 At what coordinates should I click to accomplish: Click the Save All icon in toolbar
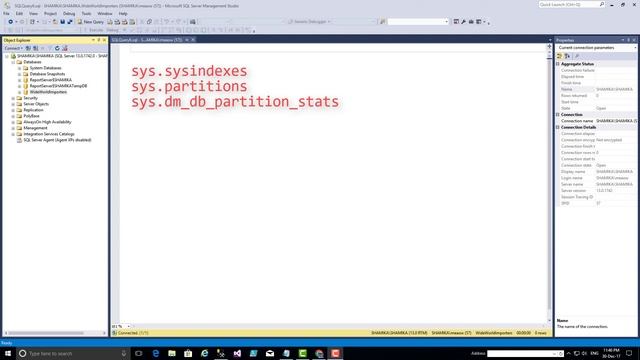(x=70, y=22)
